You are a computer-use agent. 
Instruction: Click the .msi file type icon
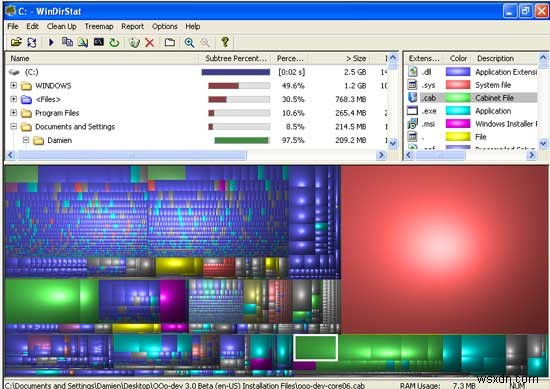pyautogui.click(x=412, y=123)
